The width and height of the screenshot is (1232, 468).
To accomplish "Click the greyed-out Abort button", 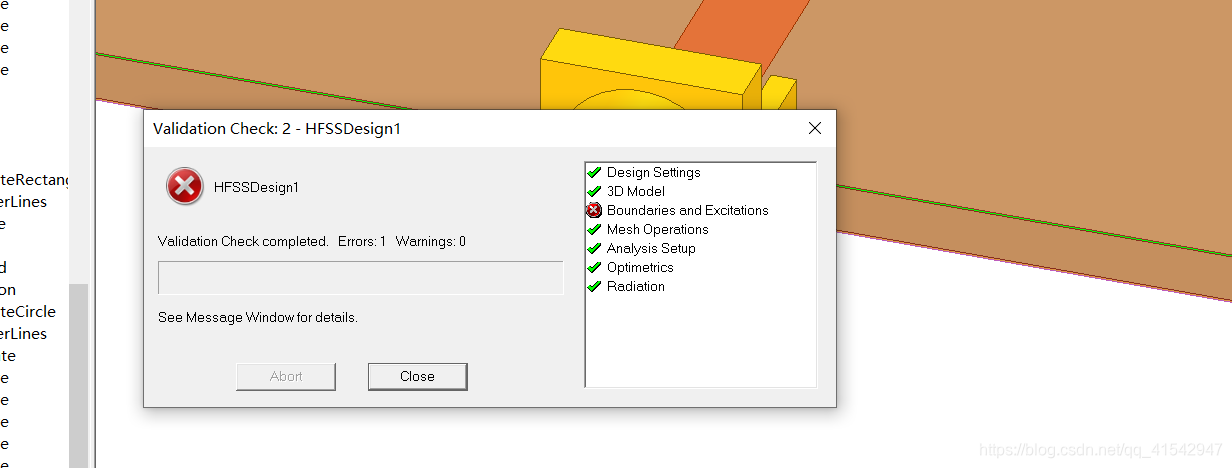I will coord(286,376).
